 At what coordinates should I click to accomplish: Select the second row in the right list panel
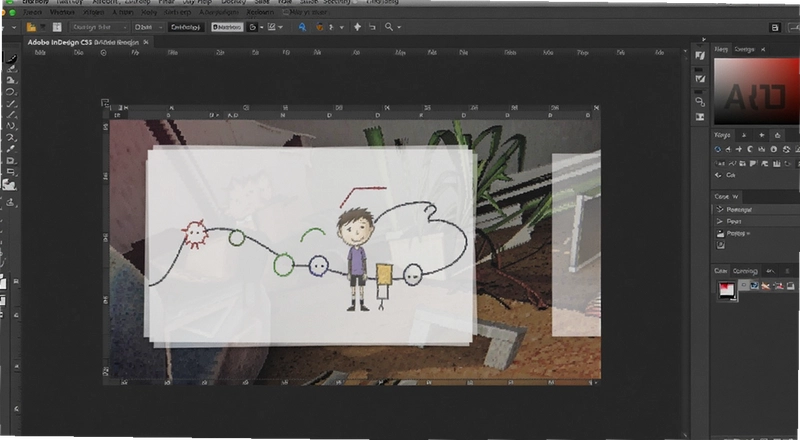coord(756,221)
